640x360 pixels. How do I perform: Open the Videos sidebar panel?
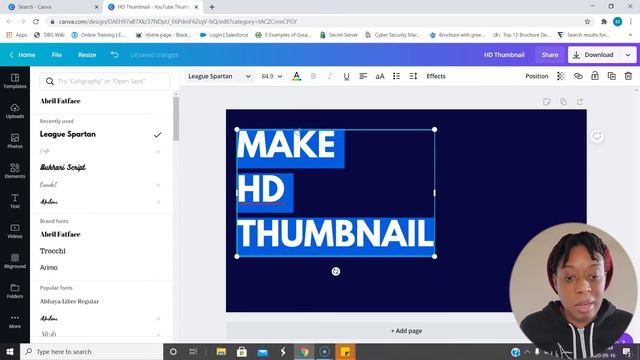[x=15, y=231]
